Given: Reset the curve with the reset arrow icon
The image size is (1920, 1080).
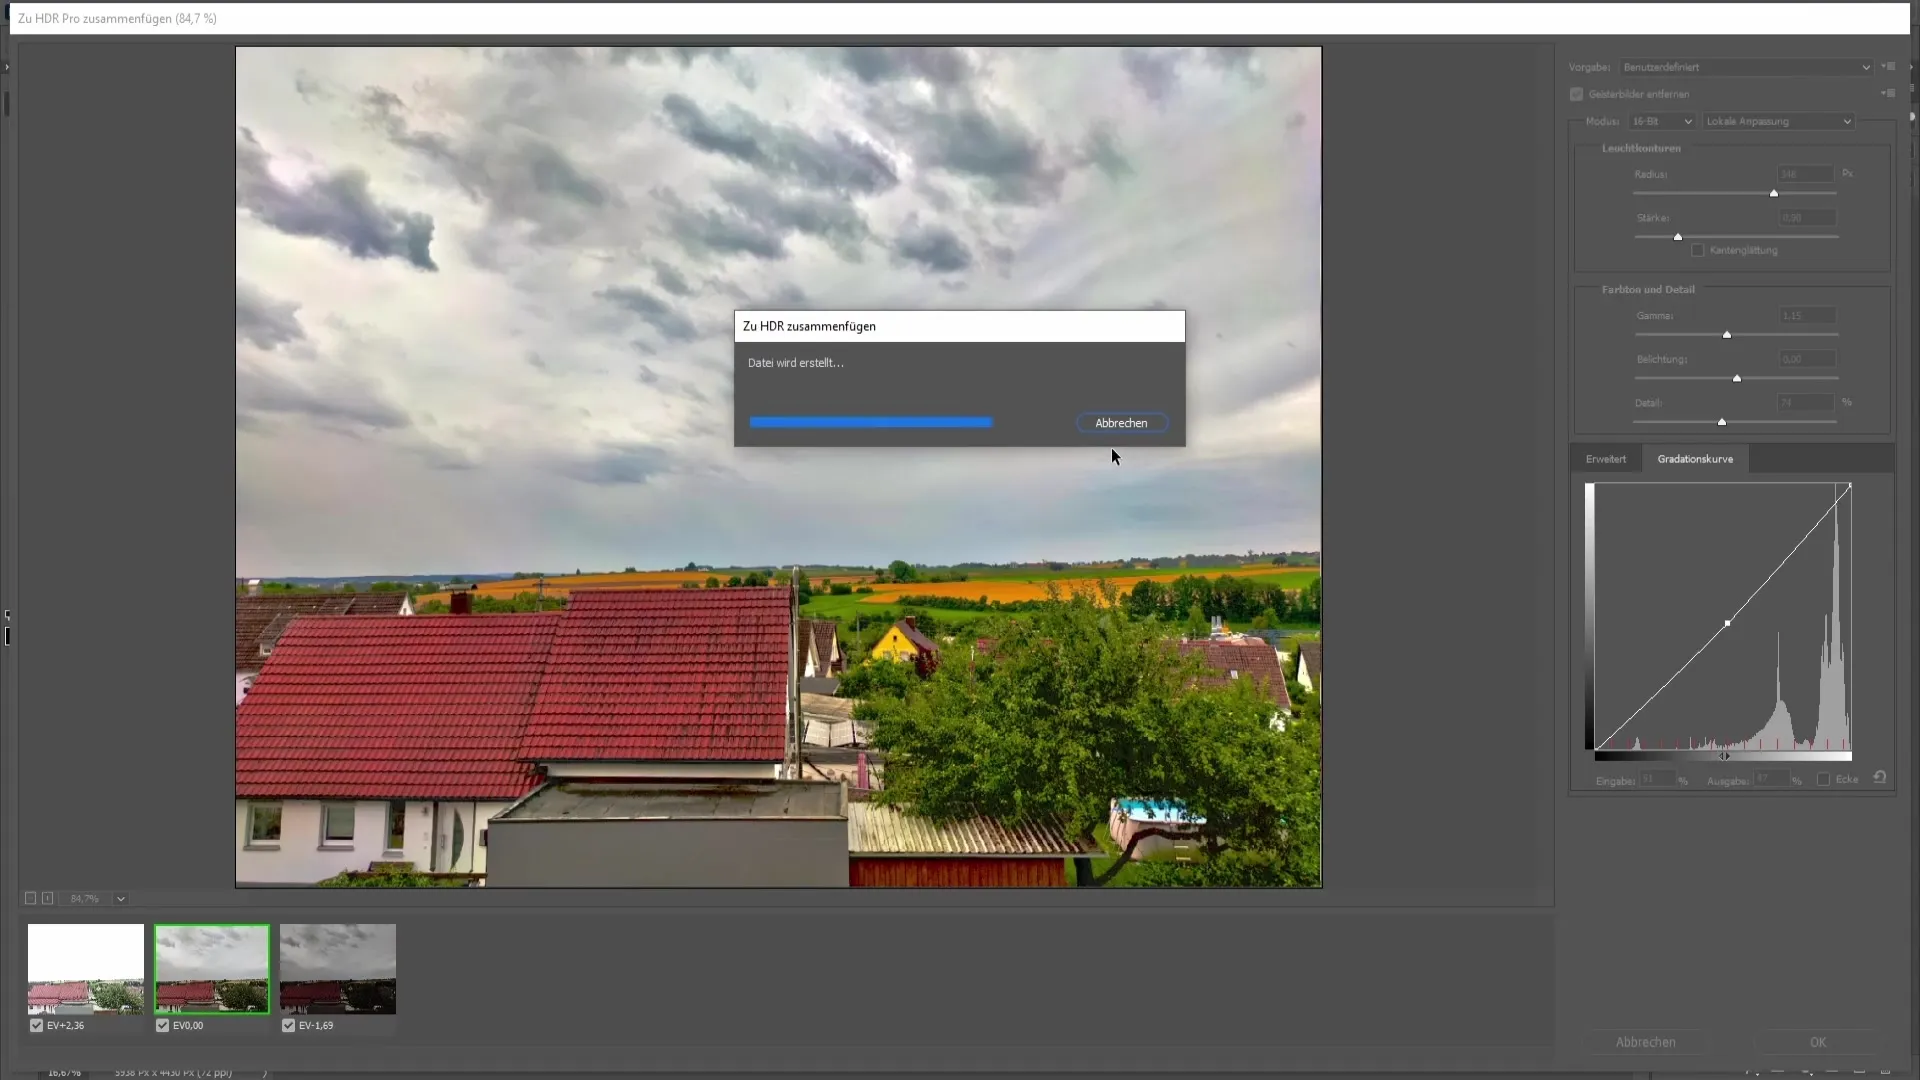Looking at the screenshot, I should 1880,777.
